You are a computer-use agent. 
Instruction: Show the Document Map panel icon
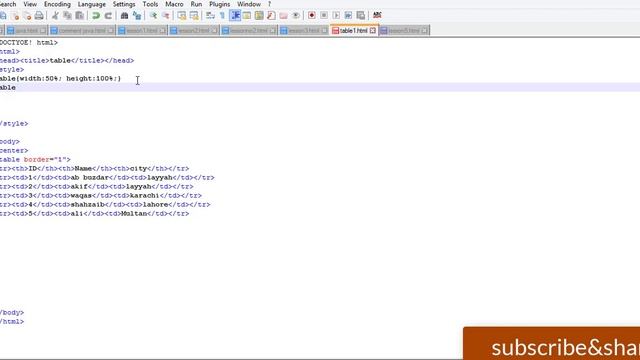[x=259, y=16]
